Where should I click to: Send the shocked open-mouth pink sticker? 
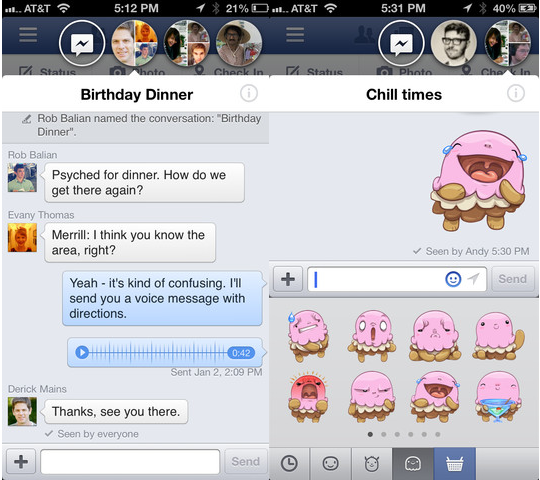click(x=372, y=336)
